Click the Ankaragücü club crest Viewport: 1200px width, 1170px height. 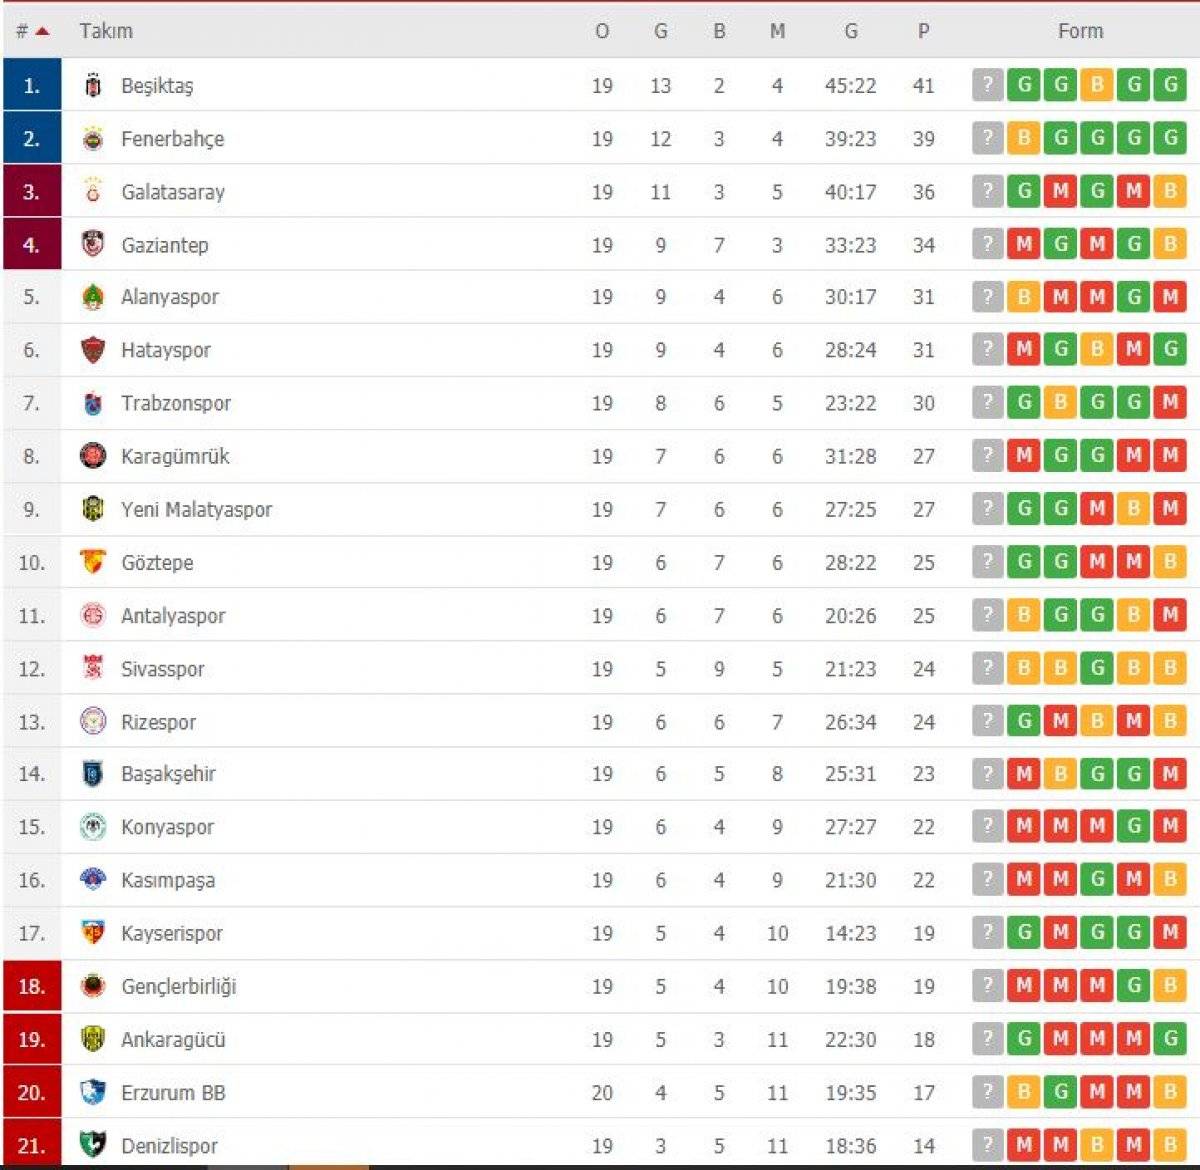pyautogui.click(x=93, y=1039)
